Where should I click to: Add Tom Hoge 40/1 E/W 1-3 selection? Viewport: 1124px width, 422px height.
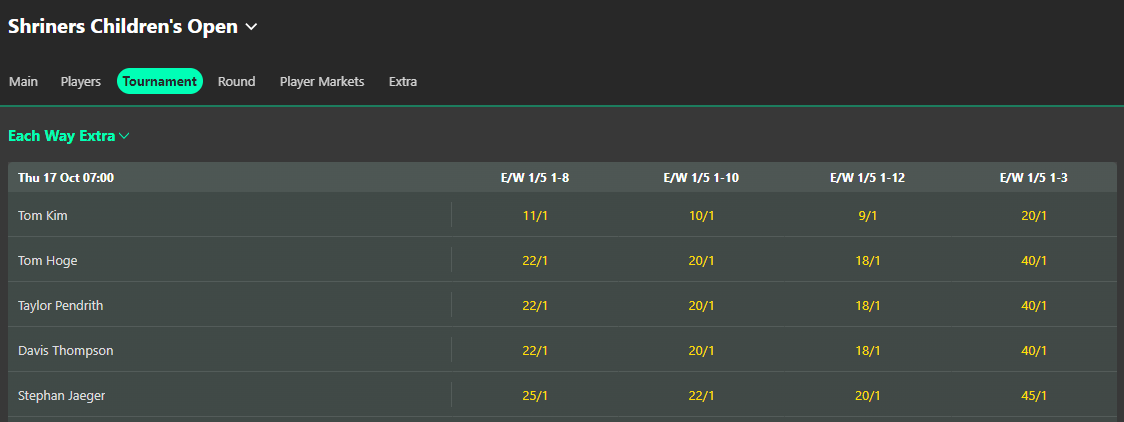coord(1034,261)
